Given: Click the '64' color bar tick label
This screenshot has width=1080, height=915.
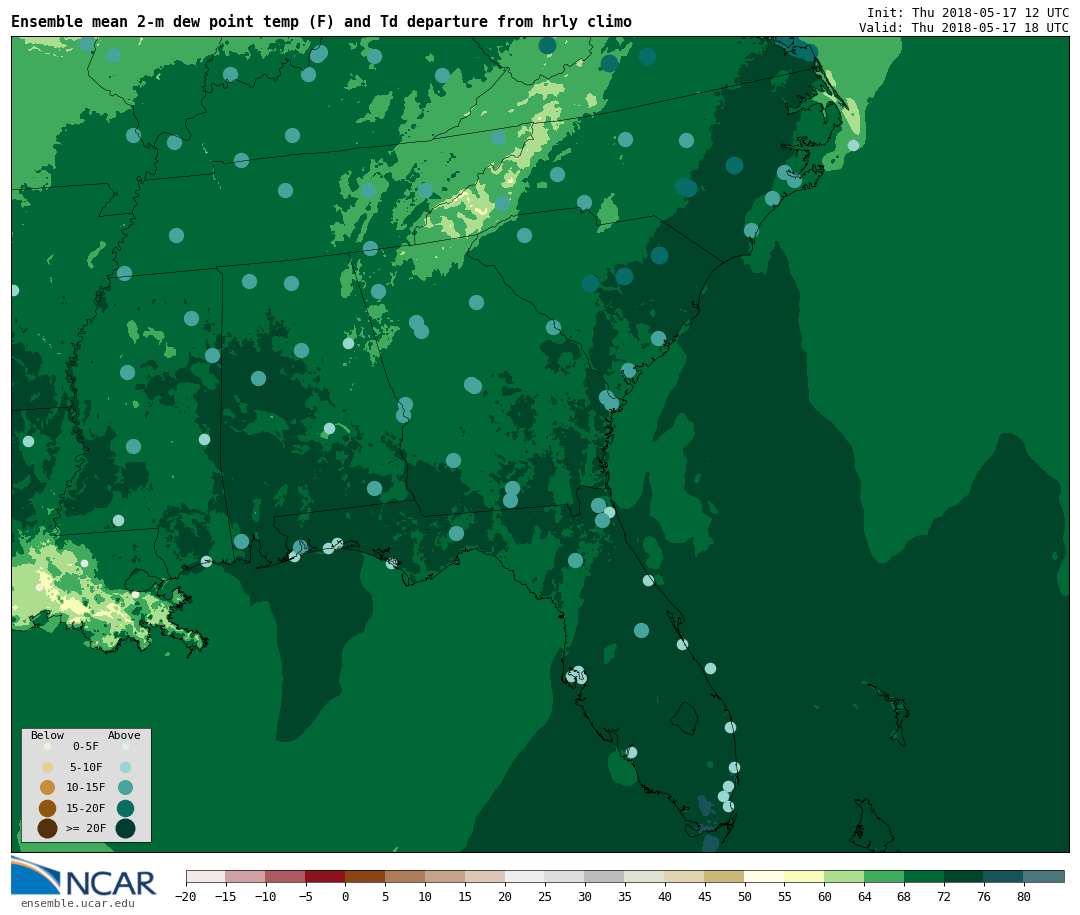Looking at the screenshot, I should pos(864,896).
